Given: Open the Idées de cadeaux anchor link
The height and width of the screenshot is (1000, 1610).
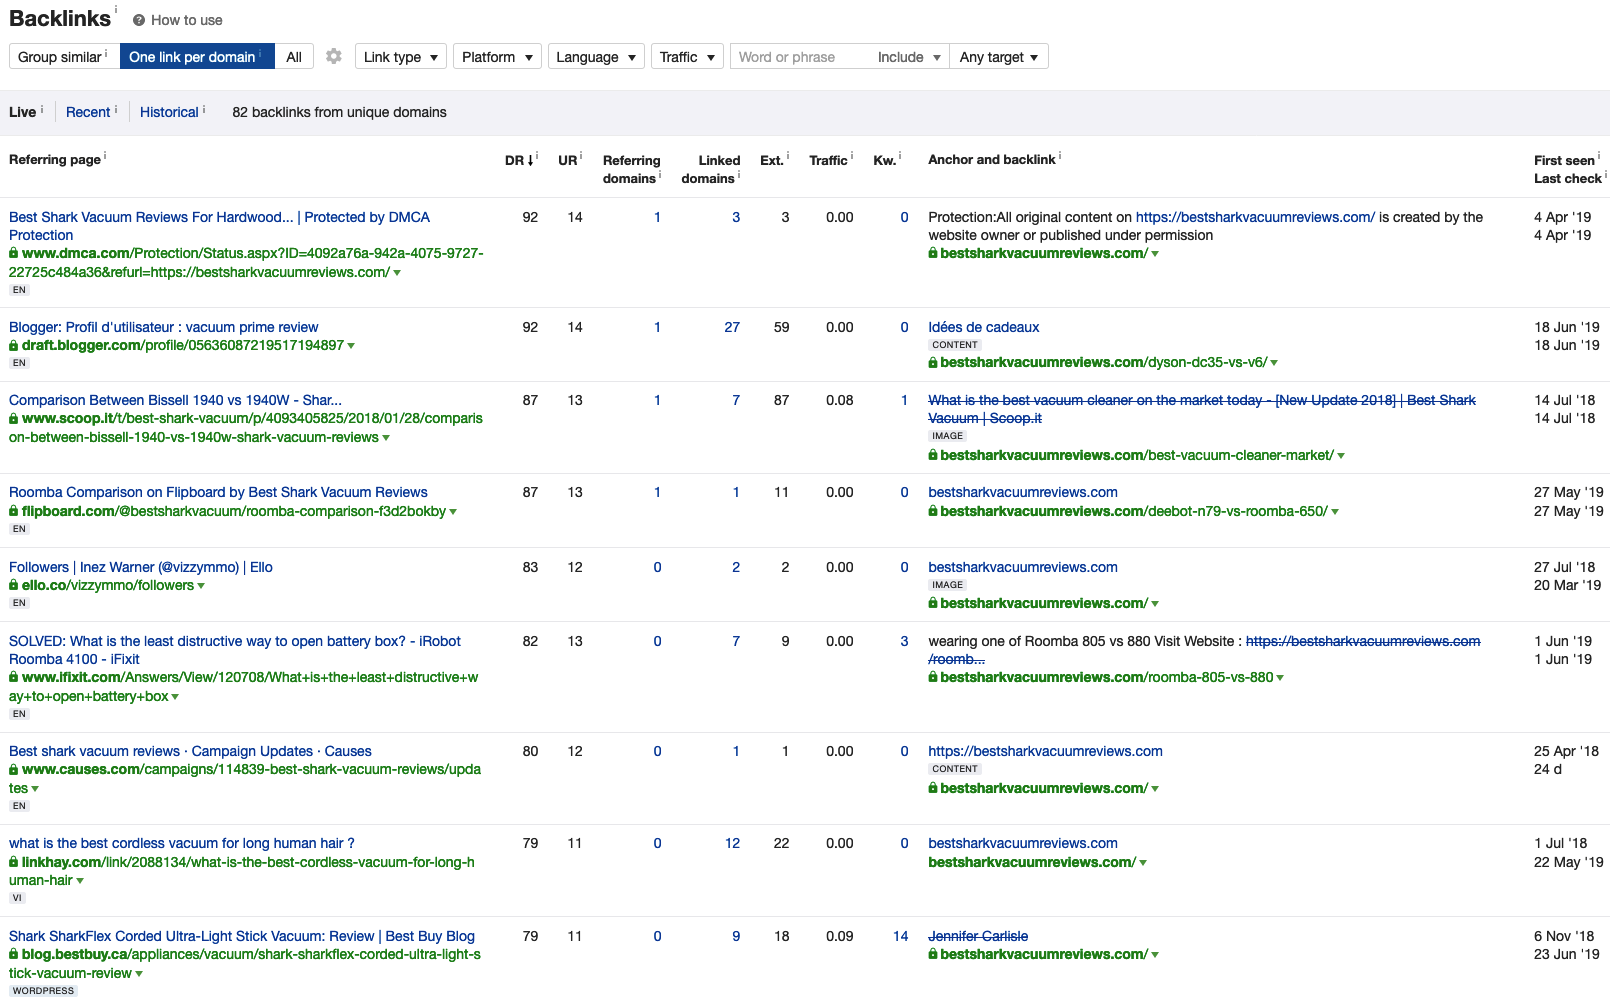Looking at the screenshot, I should pos(983,327).
